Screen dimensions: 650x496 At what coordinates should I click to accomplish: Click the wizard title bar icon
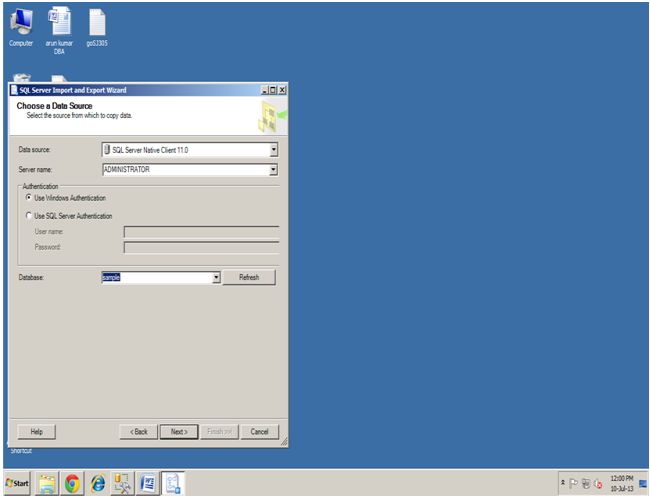pyautogui.click(x=14, y=90)
